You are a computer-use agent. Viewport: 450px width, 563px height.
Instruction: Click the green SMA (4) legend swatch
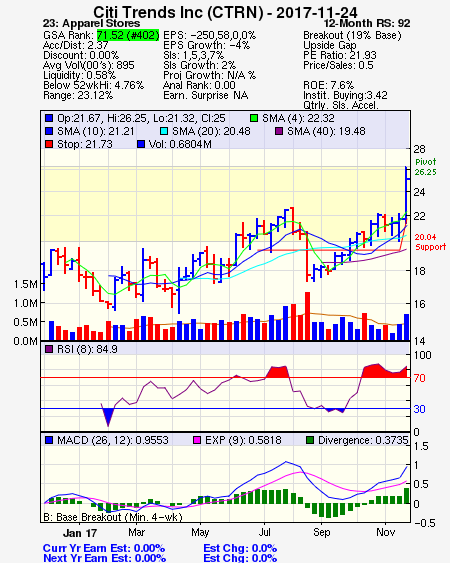pyautogui.click(x=254, y=118)
